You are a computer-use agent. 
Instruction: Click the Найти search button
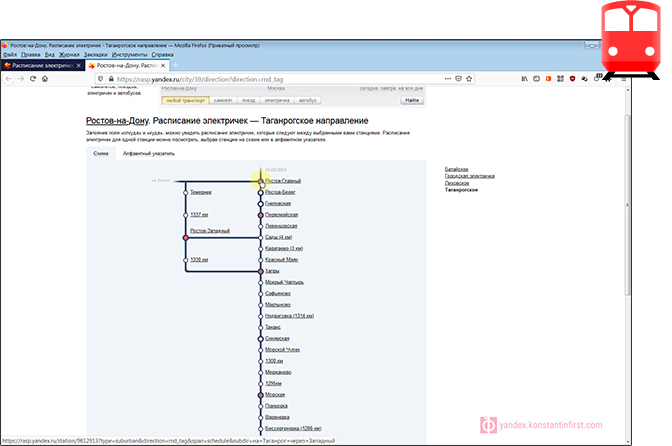(x=412, y=100)
